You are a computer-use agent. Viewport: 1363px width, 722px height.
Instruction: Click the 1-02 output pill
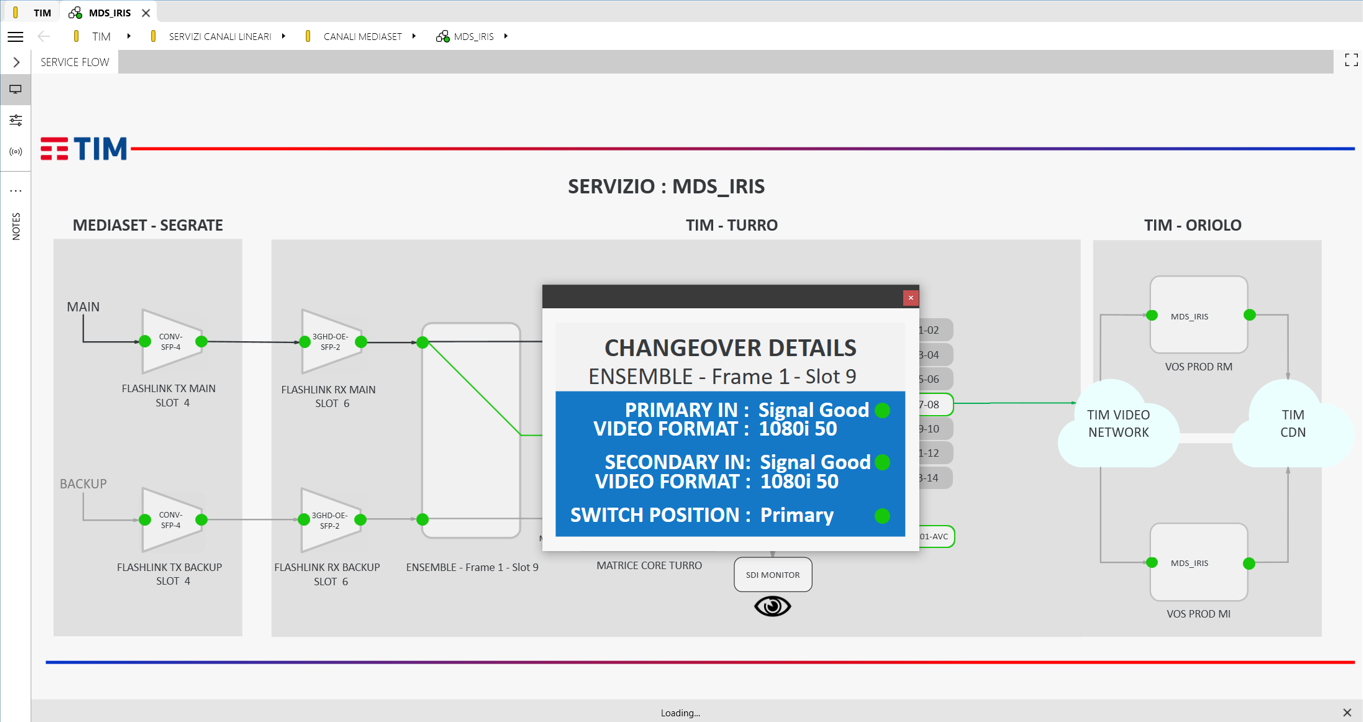936,330
